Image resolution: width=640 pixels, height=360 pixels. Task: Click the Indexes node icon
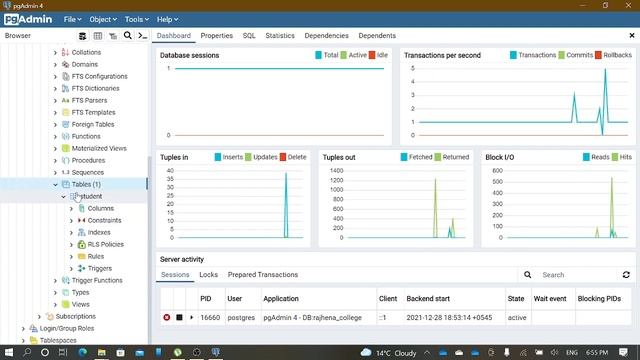pos(82,232)
